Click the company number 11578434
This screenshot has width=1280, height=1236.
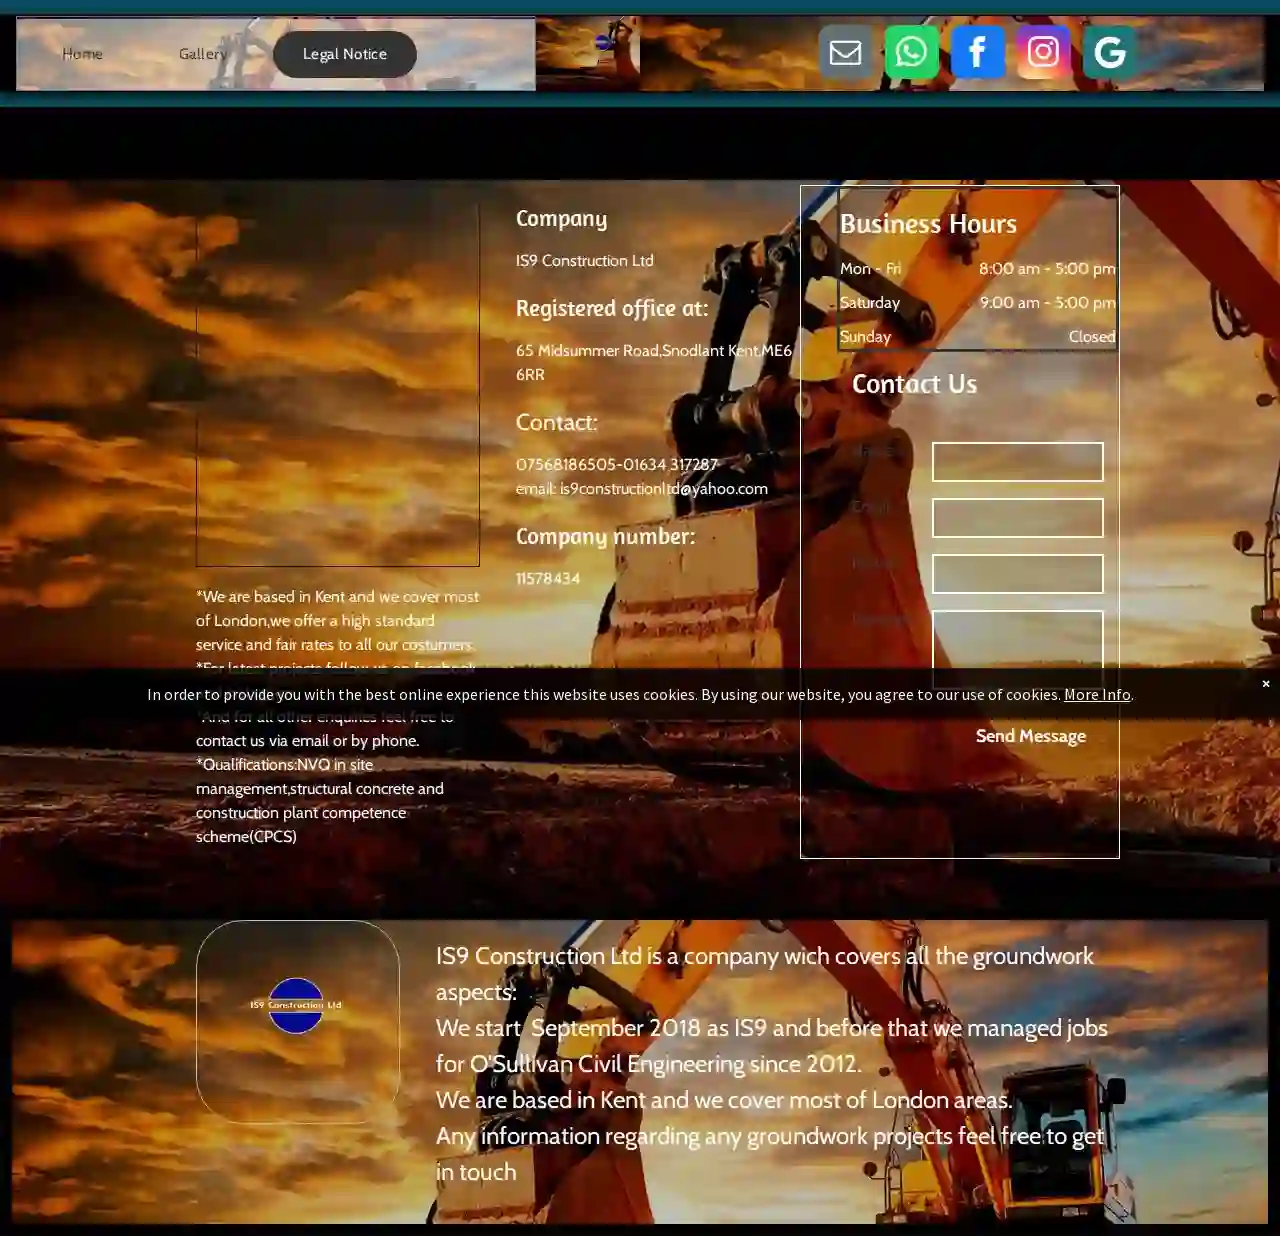548,579
